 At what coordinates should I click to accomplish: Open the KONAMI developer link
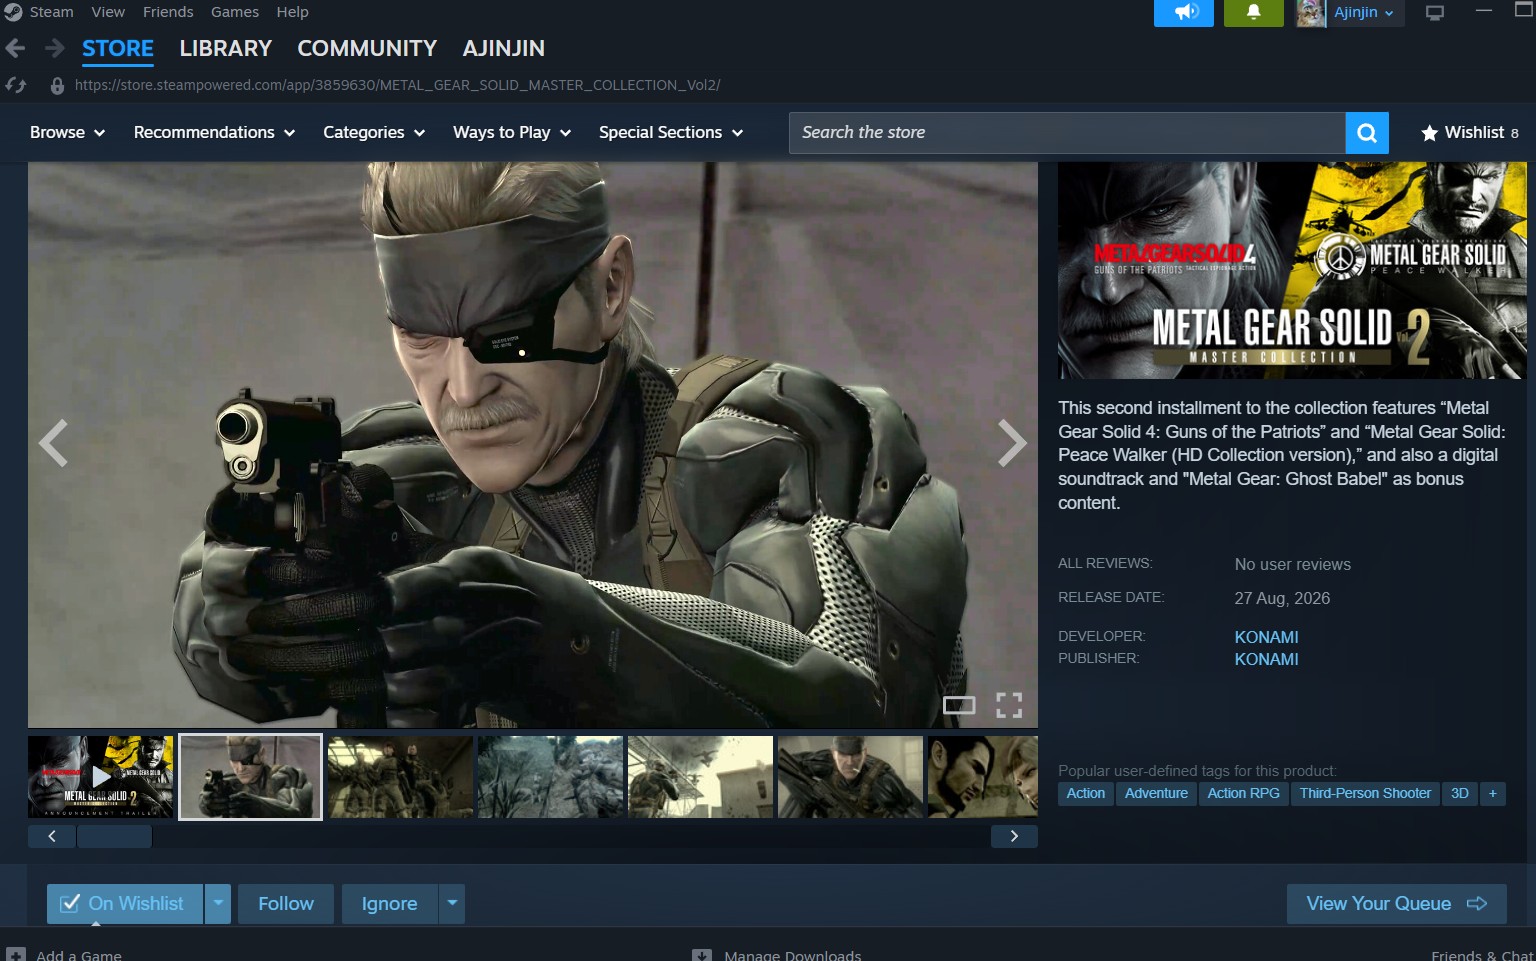tap(1266, 637)
